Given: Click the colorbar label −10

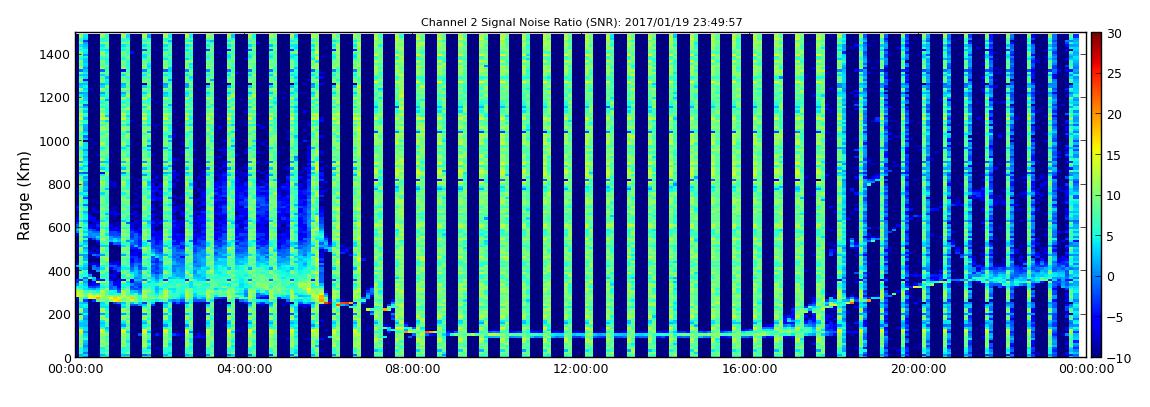Looking at the screenshot, I should [1117, 358].
